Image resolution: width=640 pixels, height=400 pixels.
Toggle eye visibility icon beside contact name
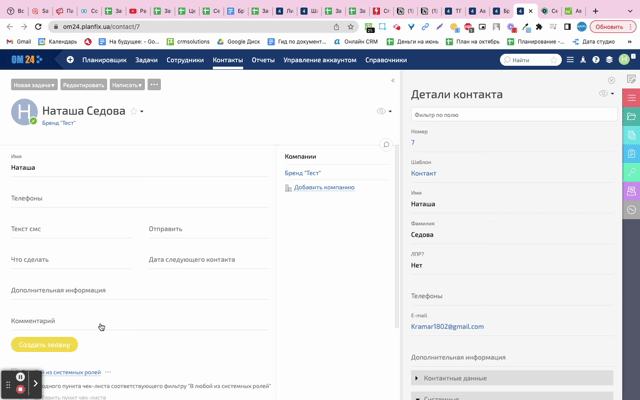(x=381, y=112)
